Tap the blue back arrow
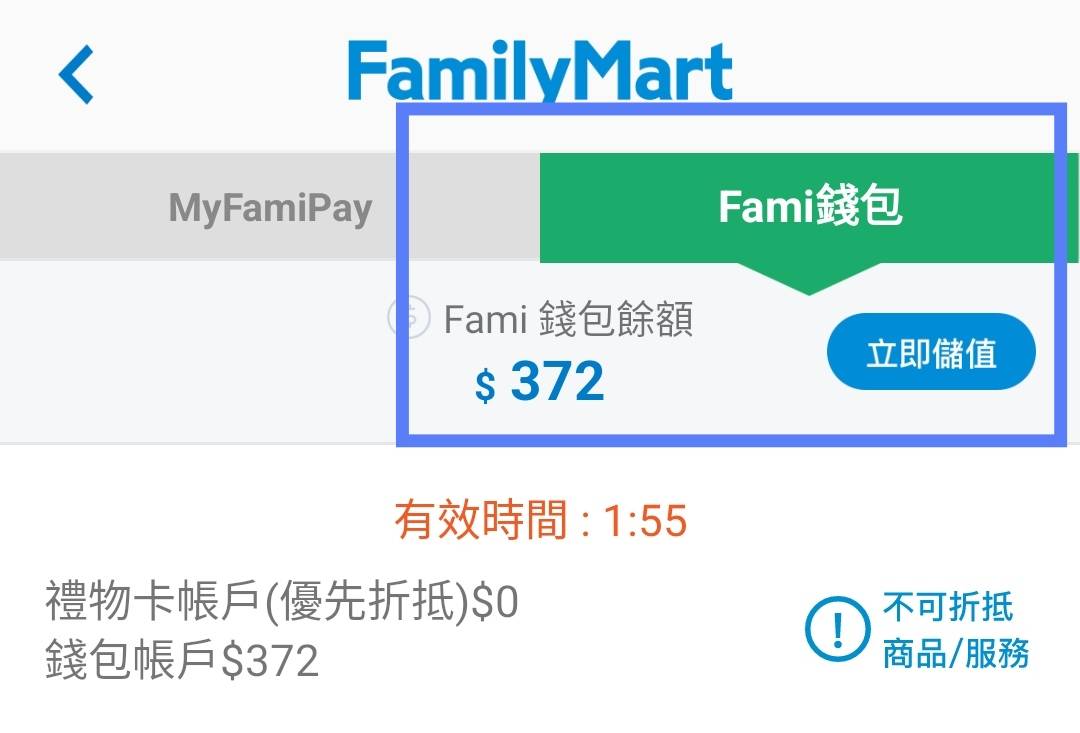 coord(76,75)
